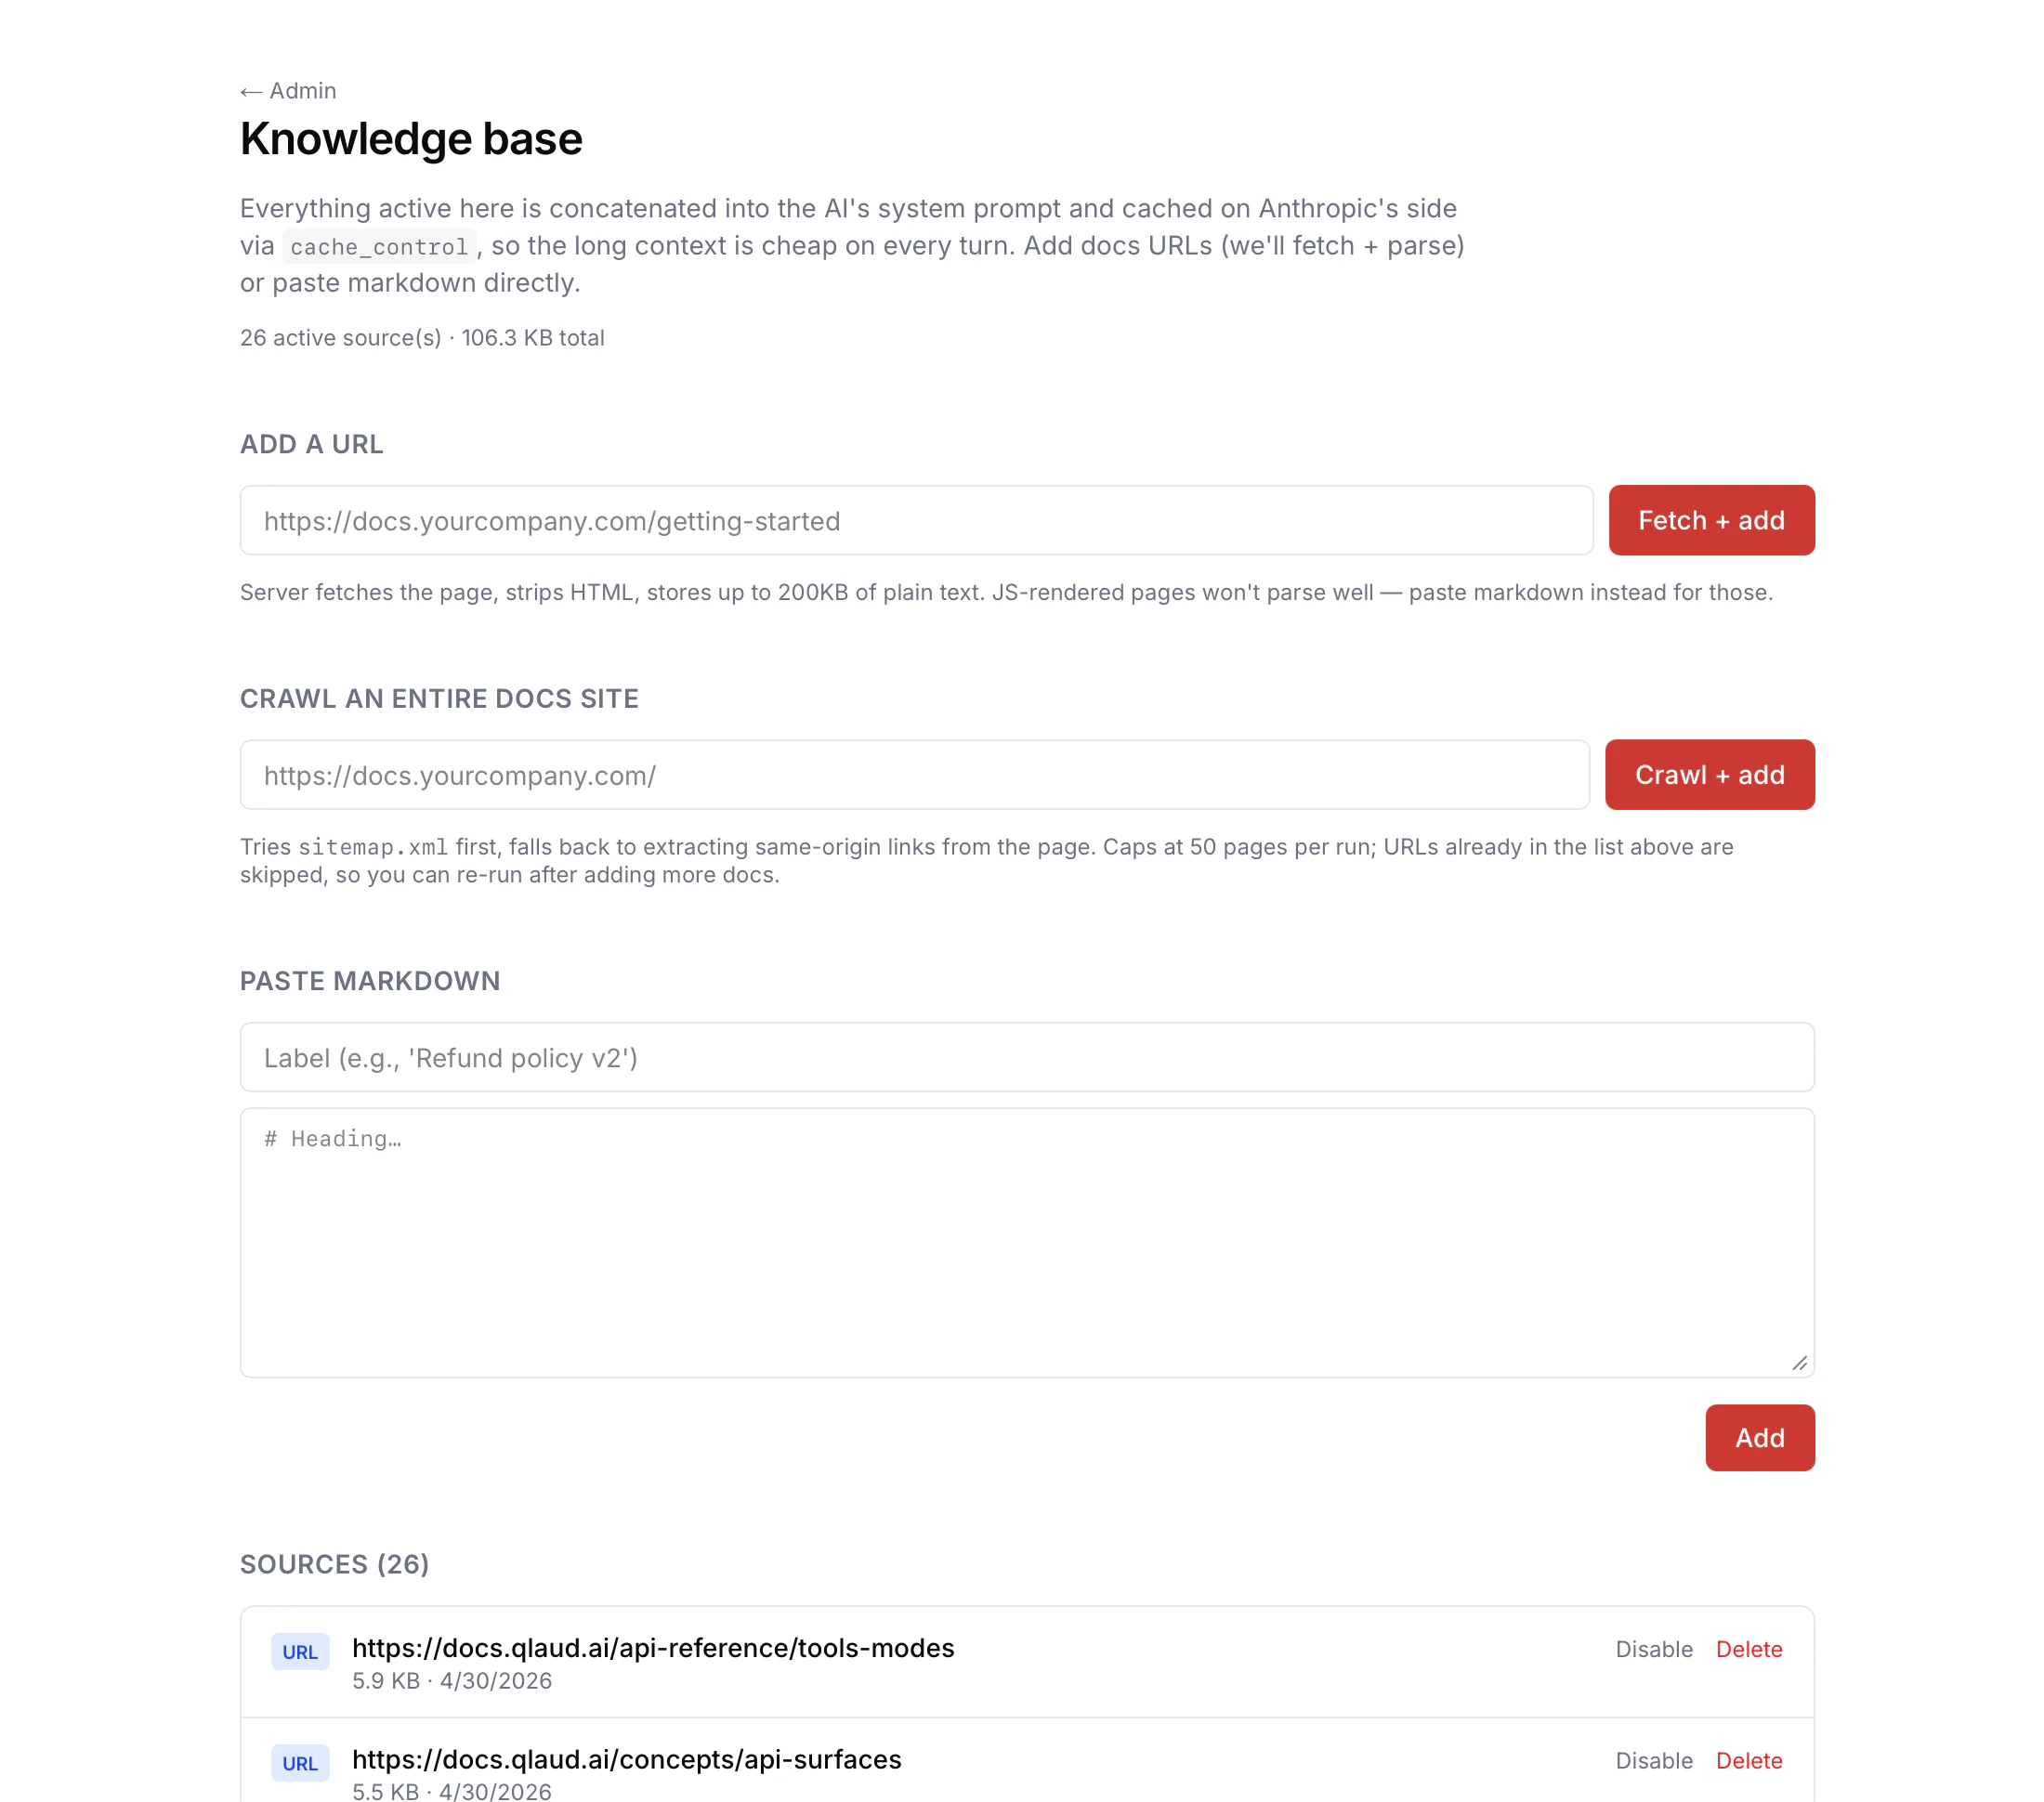Image resolution: width=2044 pixels, height=1802 pixels.
Task: Click the Sources (26) section heading
Action: point(334,1564)
